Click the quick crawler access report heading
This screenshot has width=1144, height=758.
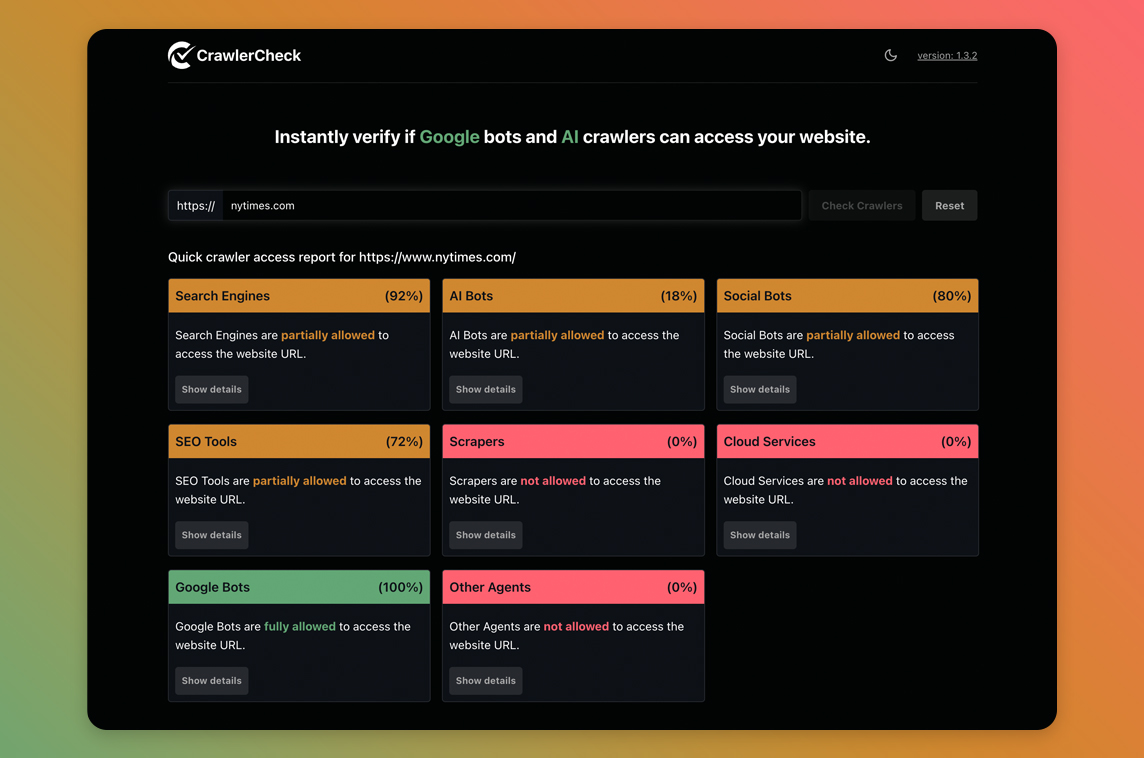click(341, 258)
